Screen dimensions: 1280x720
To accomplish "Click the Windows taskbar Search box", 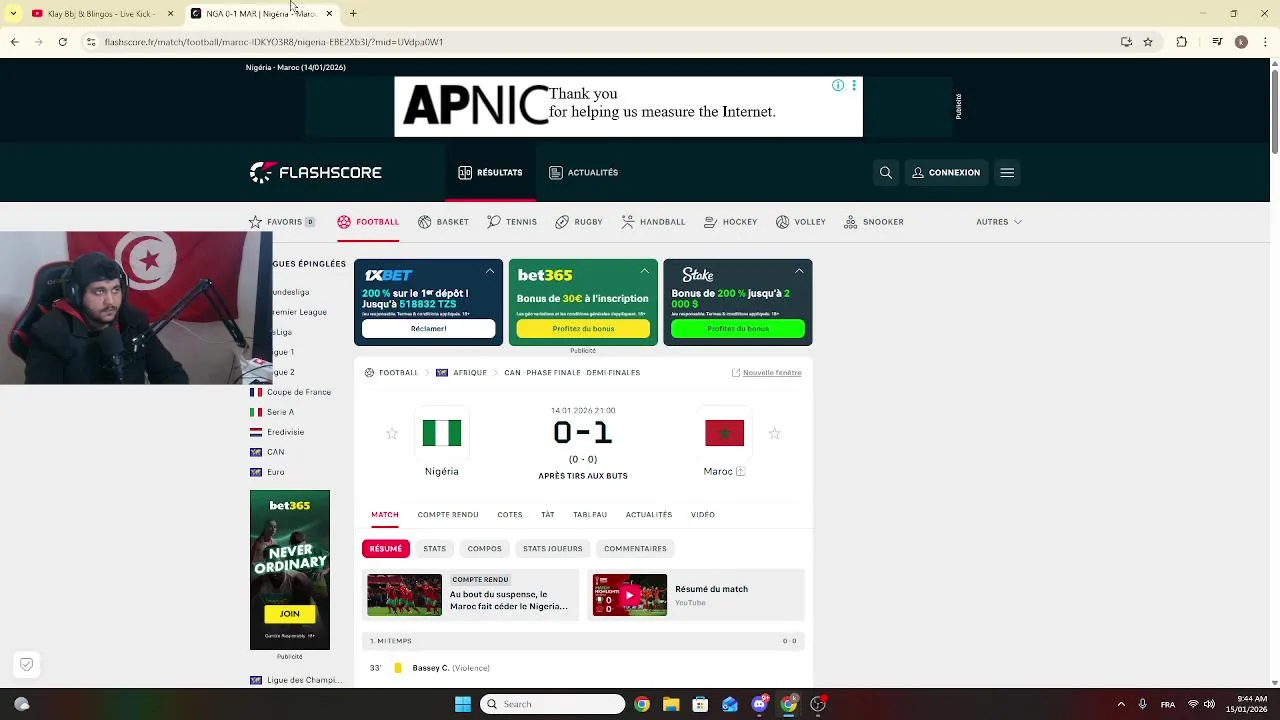I will coord(553,704).
